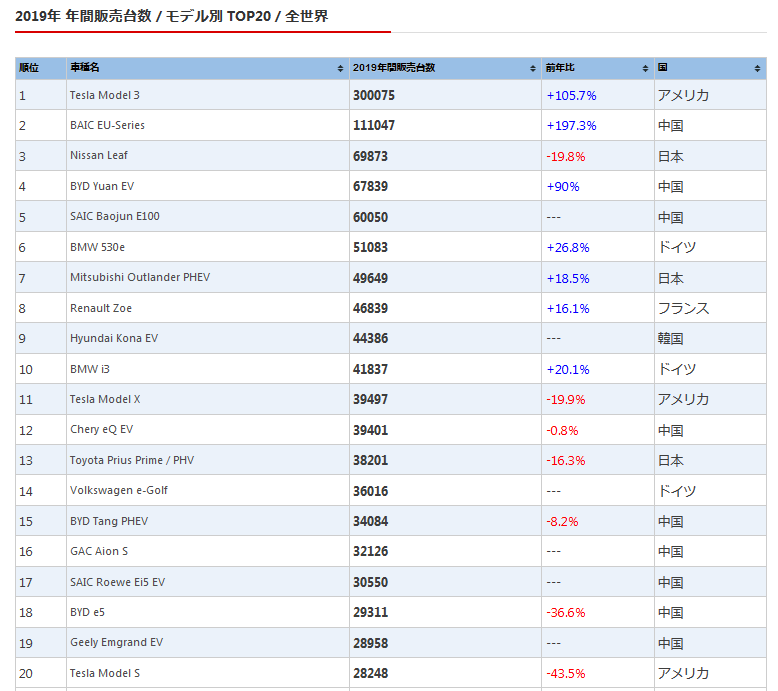Click the 2019年間販売台数 header text
The height and width of the screenshot is (691, 778).
394,67
